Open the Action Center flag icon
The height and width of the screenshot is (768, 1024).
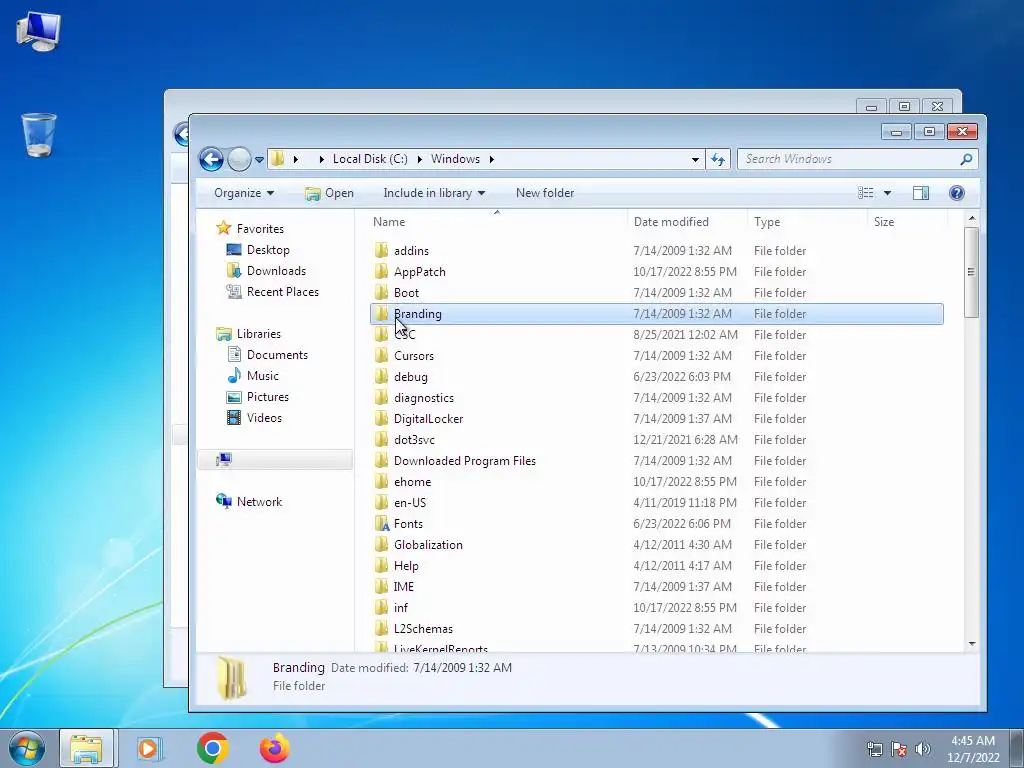point(898,749)
